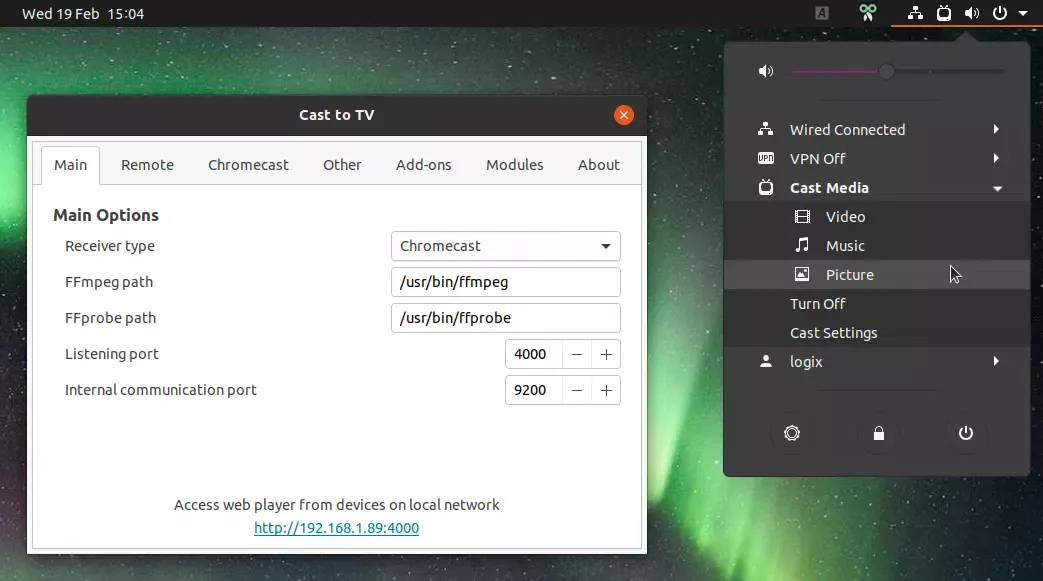Viewport: 1043px width, 581px height.
Task: Open the Receiver type dropdown
Action: click(505, 246)
